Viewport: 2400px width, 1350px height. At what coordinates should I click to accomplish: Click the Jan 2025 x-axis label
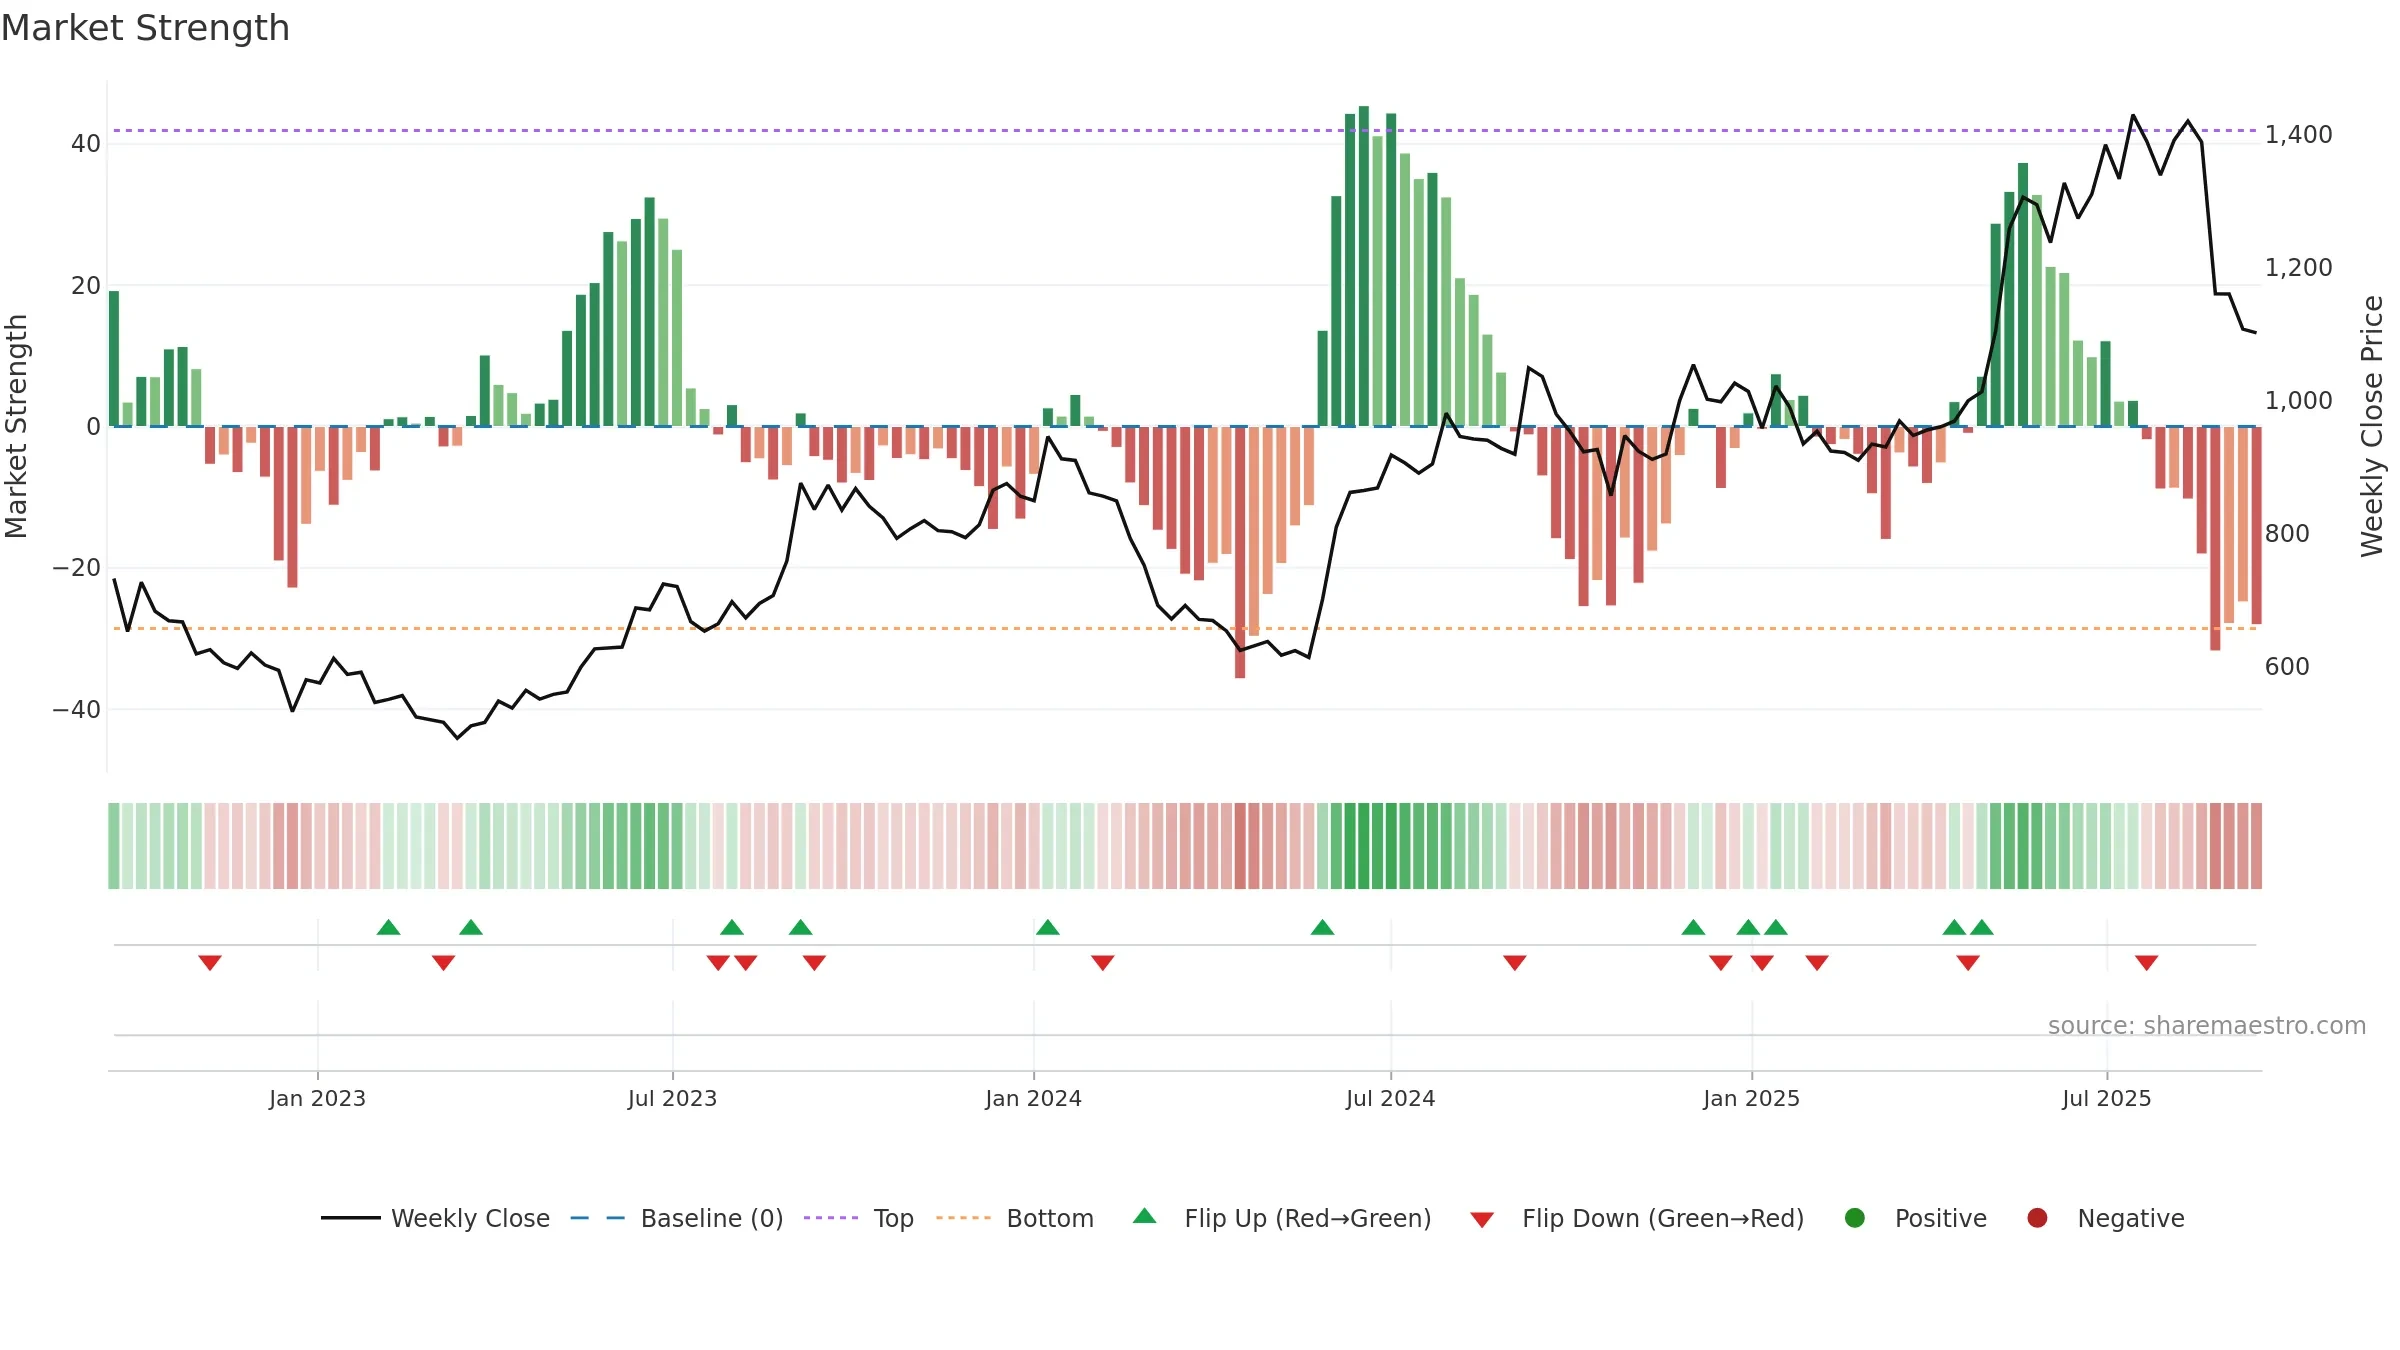1751,1099
